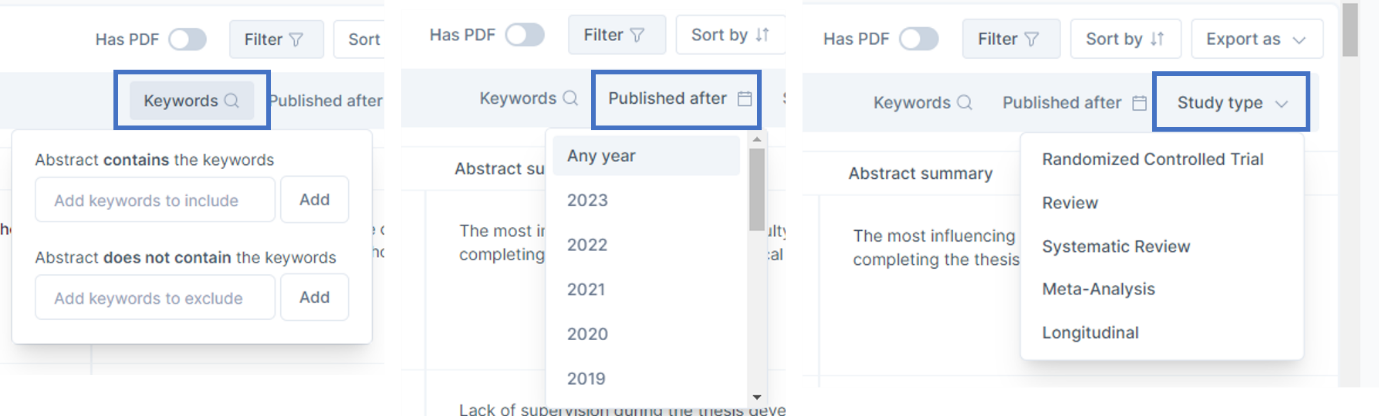Image resolution: width=1379 pixels, height=416 pixels.
Task: Toggle the Has PDF switch in the left panel
Action: 187,40
